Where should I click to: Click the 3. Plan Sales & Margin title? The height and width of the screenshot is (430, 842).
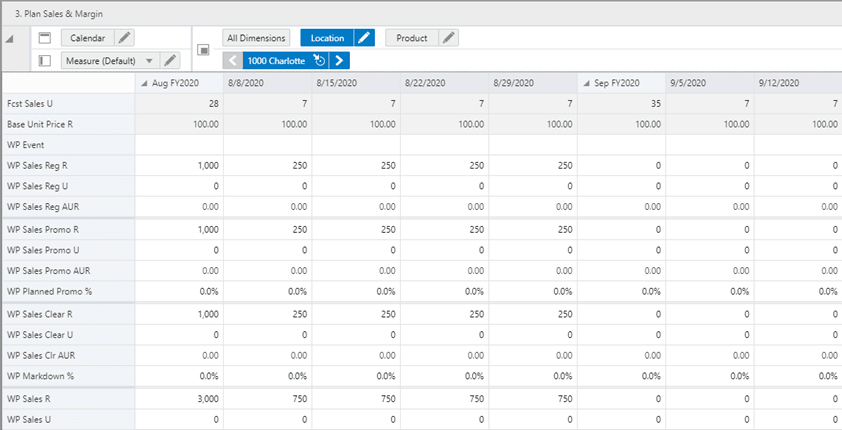point(59,14)
